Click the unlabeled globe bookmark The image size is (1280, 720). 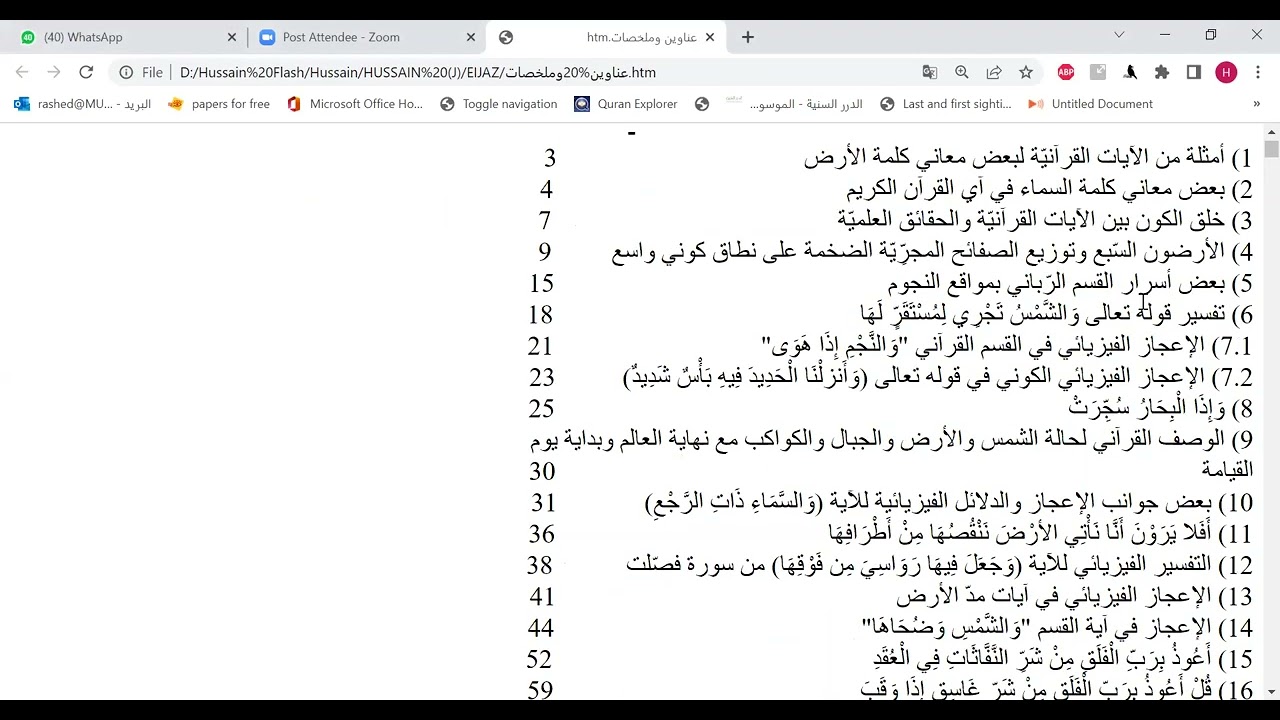(702, 104)
